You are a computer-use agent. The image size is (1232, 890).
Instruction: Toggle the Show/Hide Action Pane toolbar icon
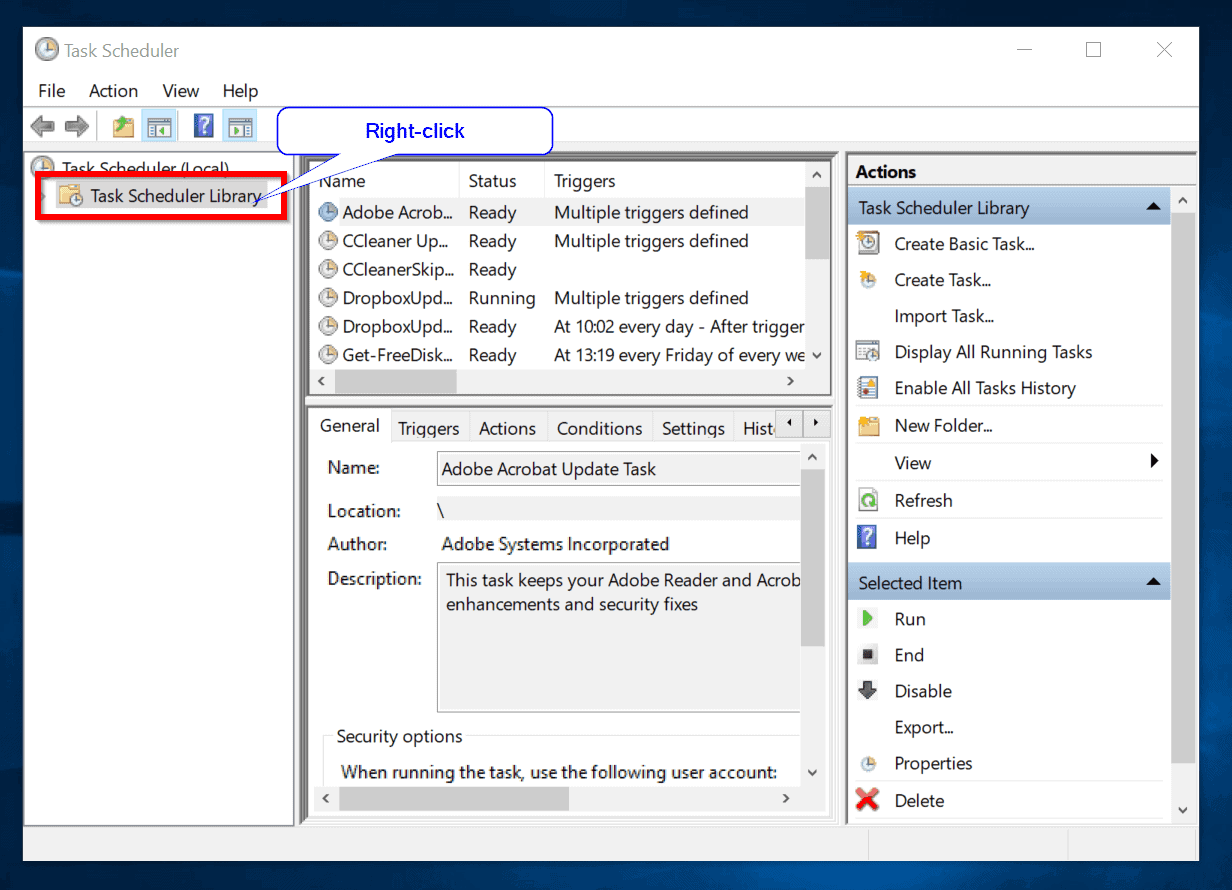coord(240,126)
